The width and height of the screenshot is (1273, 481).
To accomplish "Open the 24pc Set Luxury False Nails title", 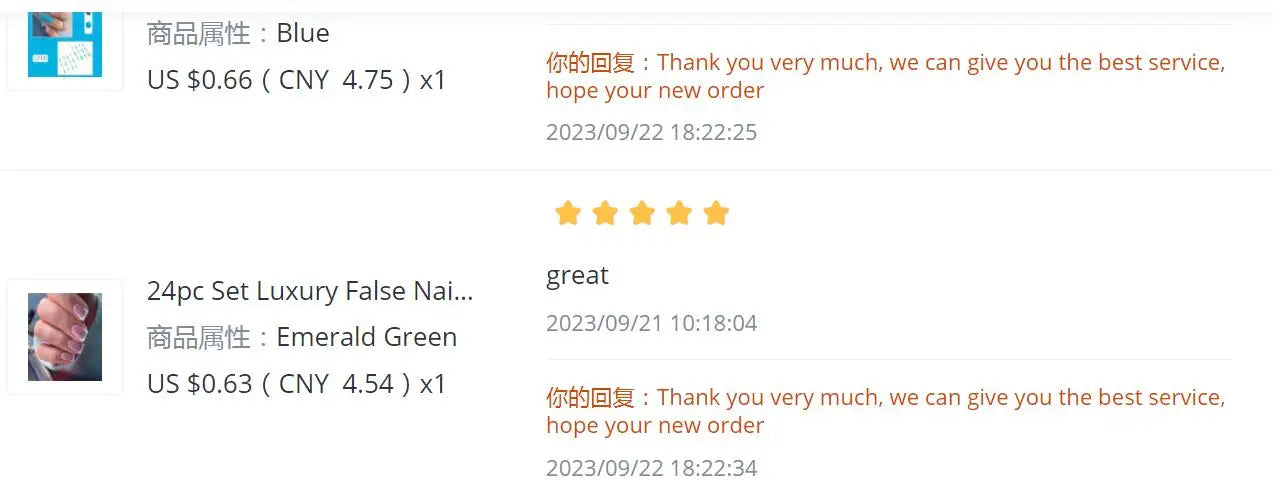I will [x=310, y=291].
